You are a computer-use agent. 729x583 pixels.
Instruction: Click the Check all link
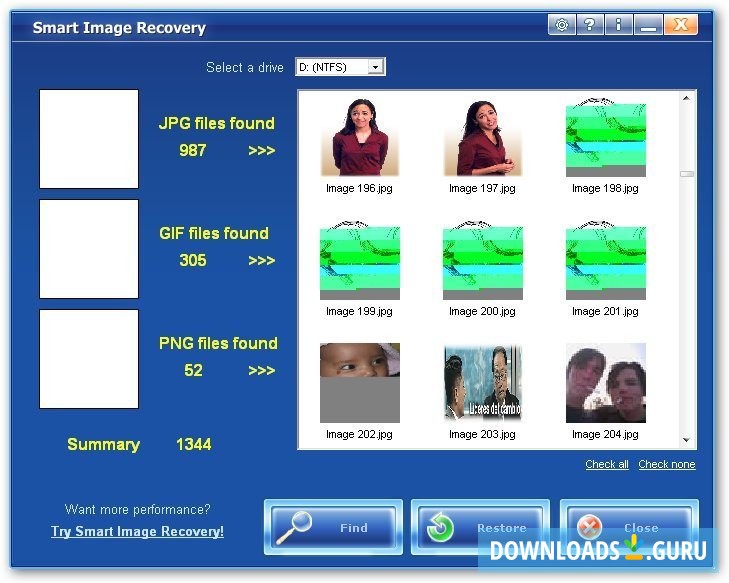(607, 464)
